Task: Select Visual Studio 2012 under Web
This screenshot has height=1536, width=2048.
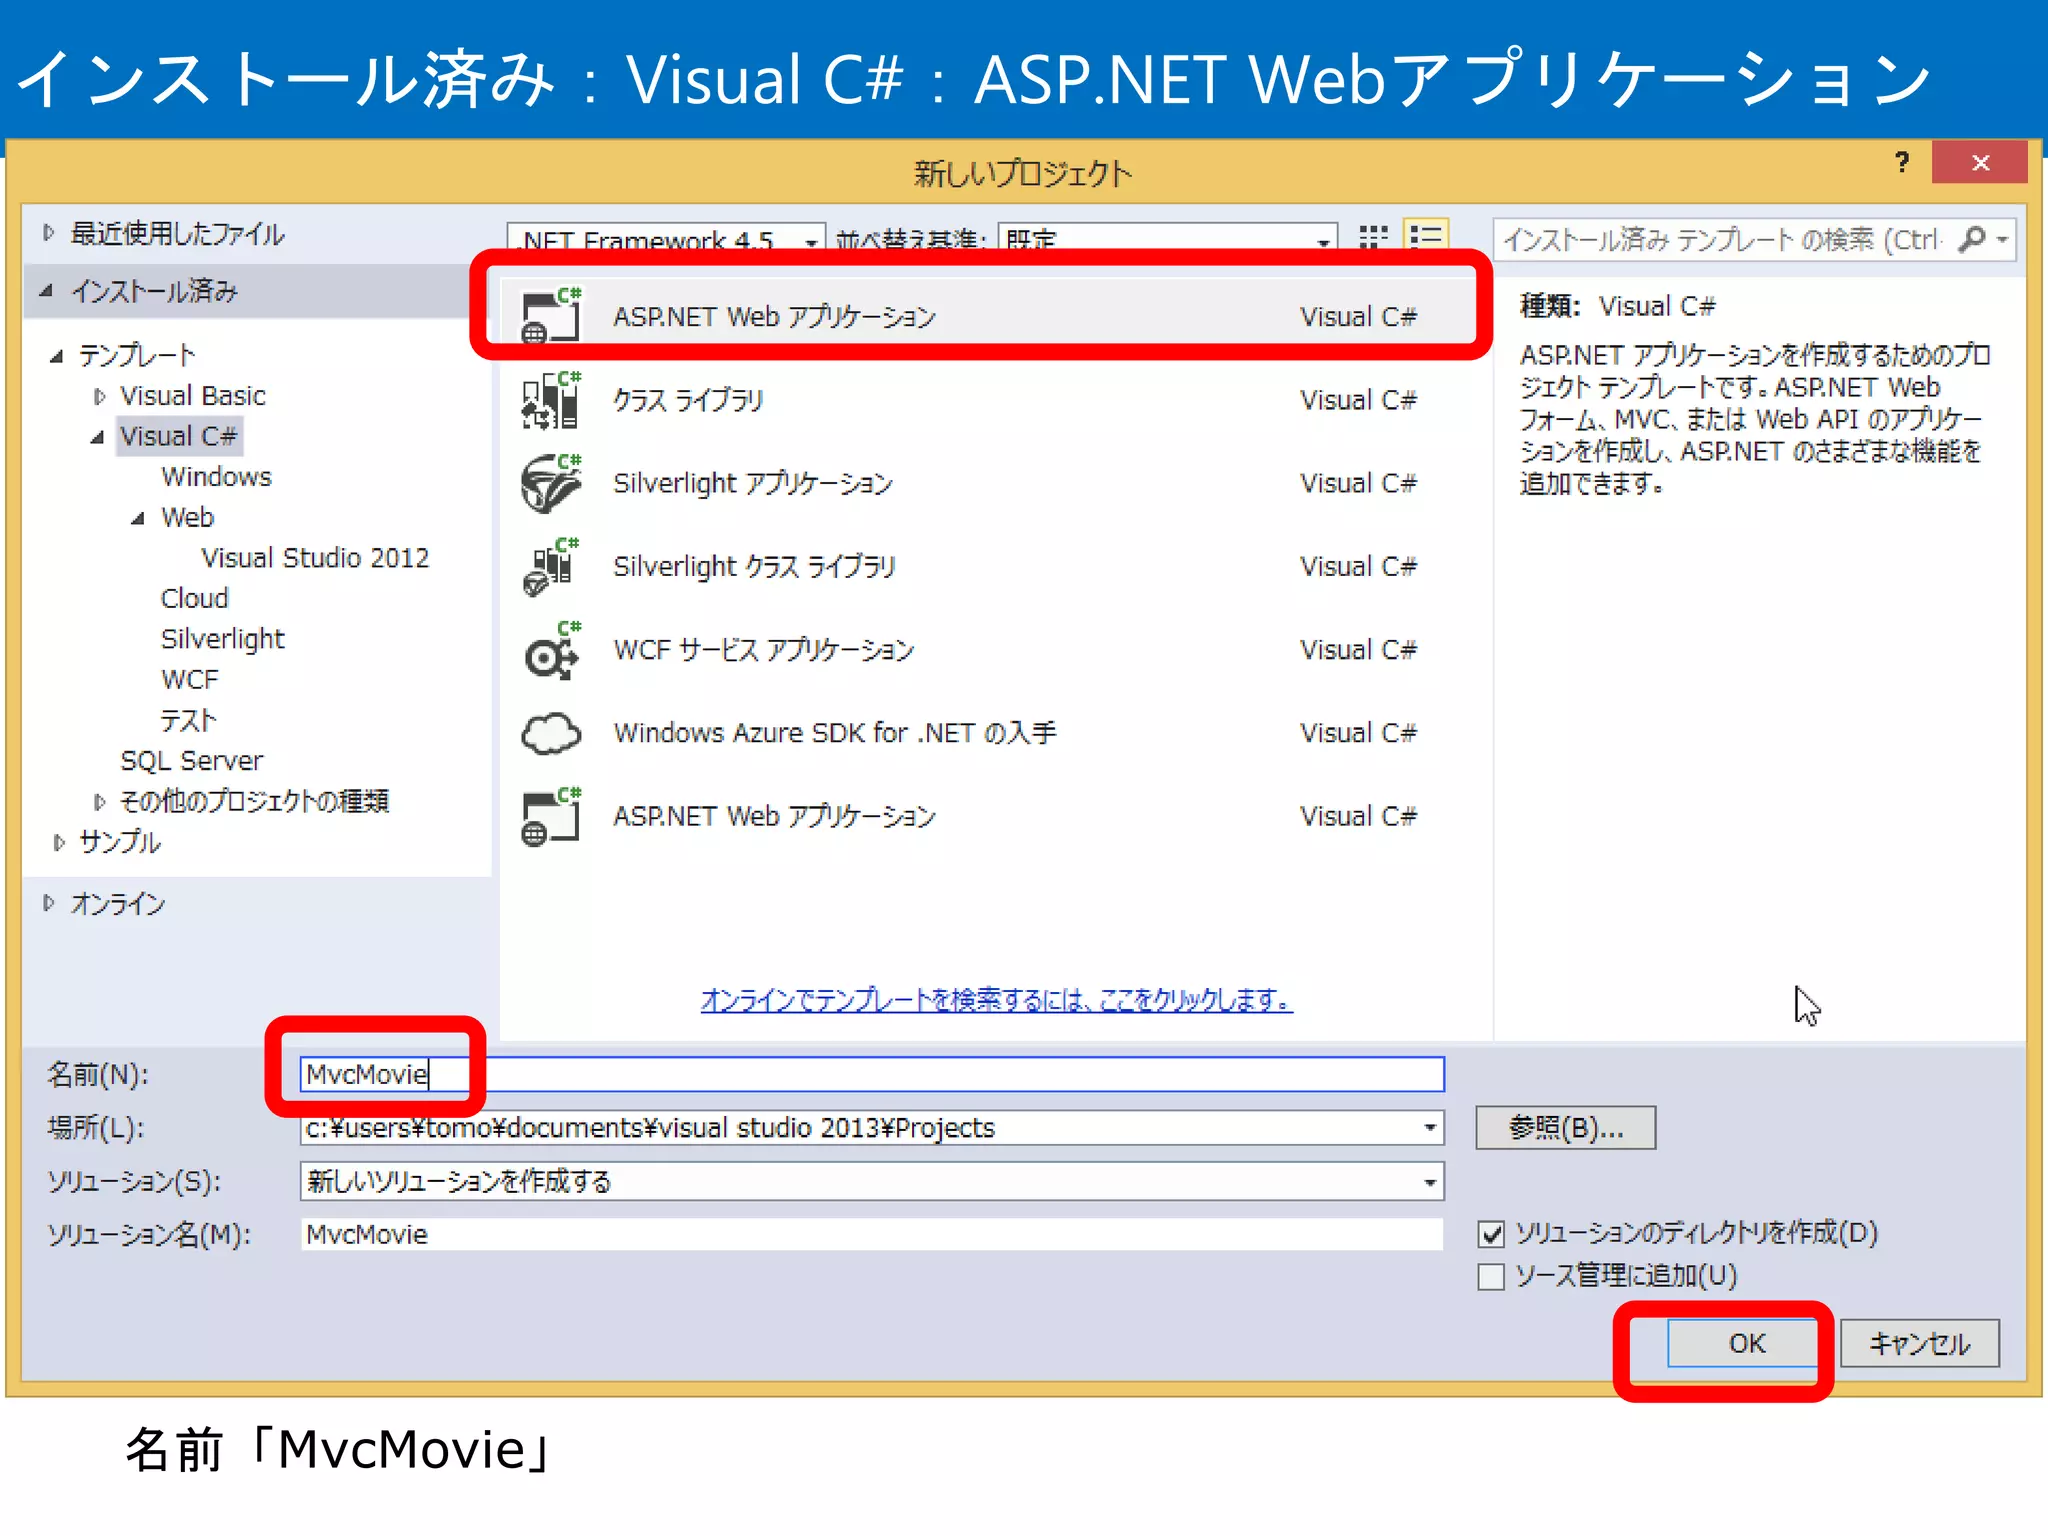Action: tap(315, 558)
